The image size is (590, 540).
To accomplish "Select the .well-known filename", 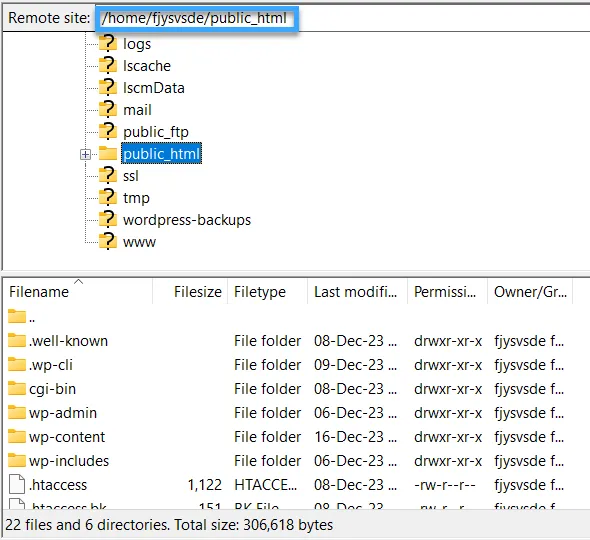I will (68, 341).
